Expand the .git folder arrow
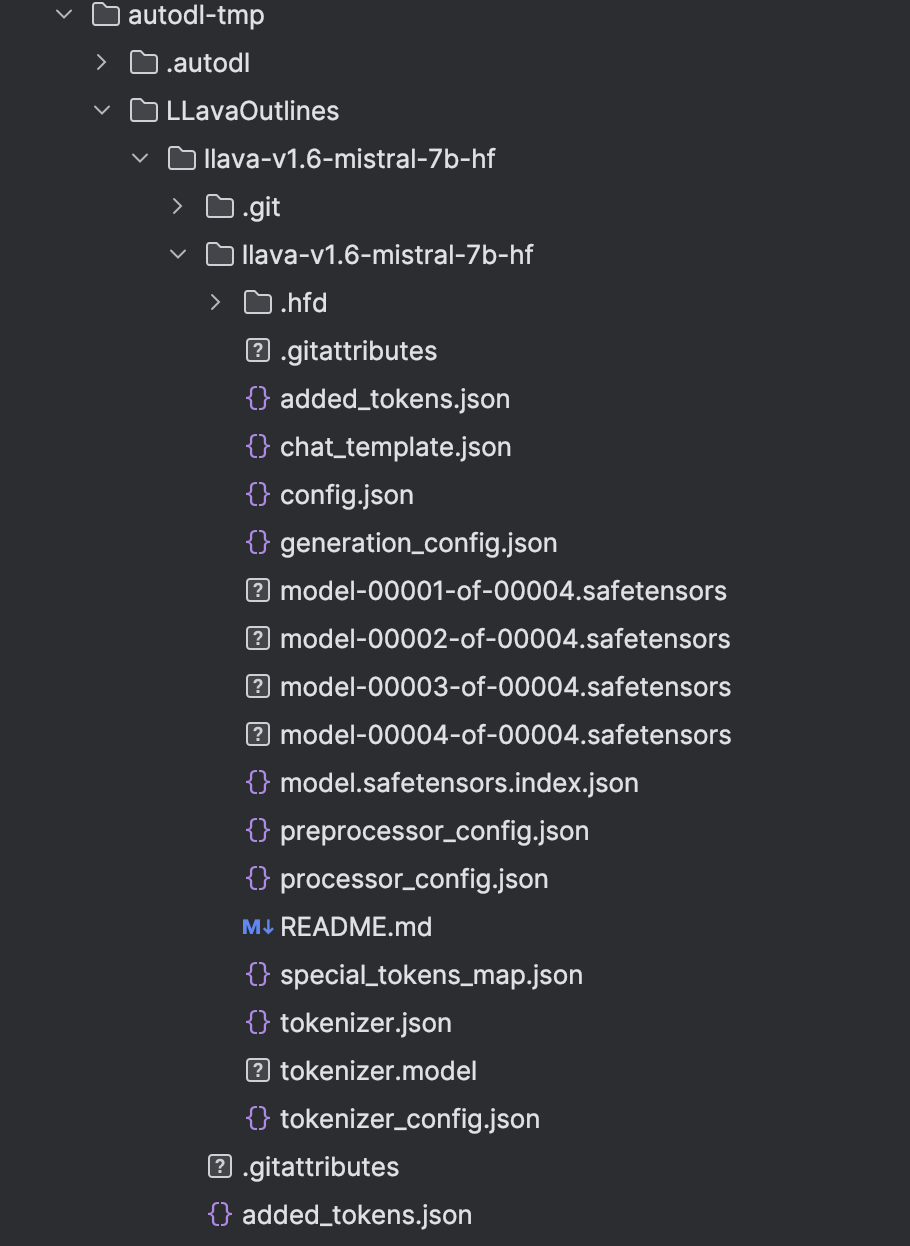Screen dimensions: 910x1246 (x=178, y=207)
